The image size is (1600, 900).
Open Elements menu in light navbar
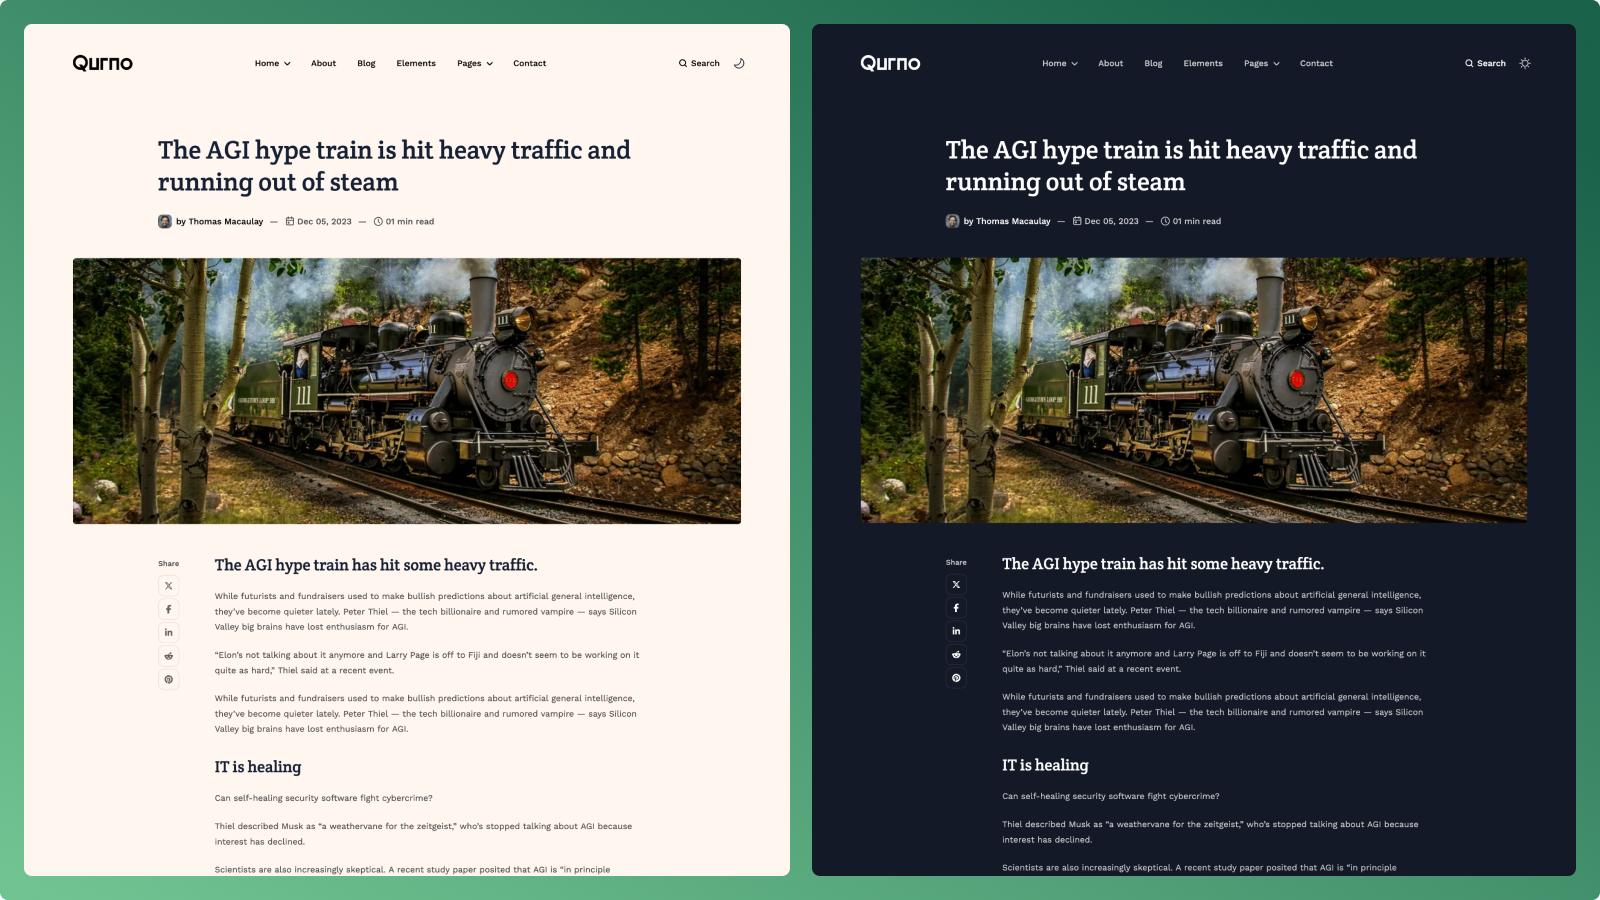[x=416, y=63]
